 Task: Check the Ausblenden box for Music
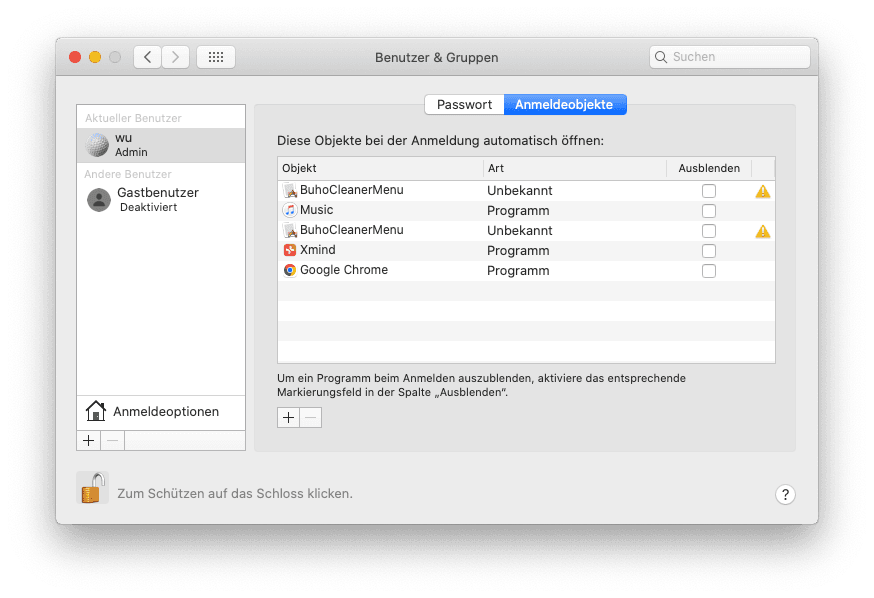click(709, 210)
